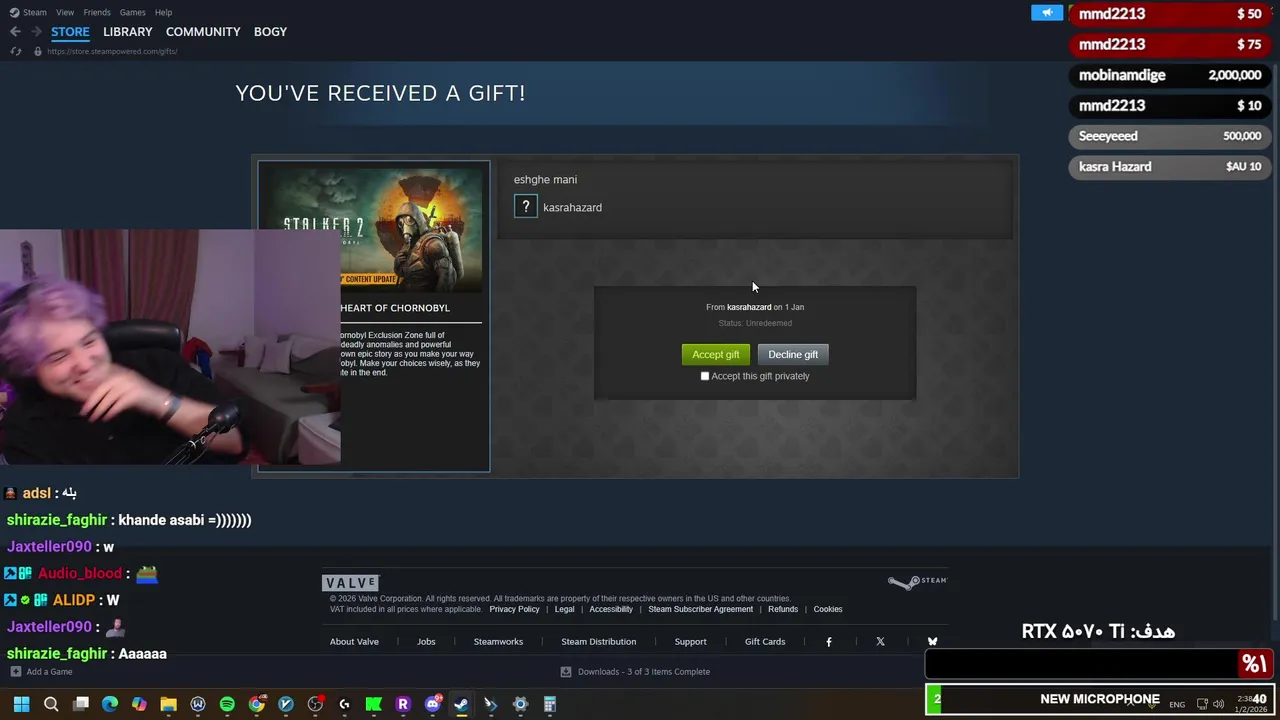Screen dimensions: 1280x720
Task: Click the Downloads tray icon
Action: (566, 672)
